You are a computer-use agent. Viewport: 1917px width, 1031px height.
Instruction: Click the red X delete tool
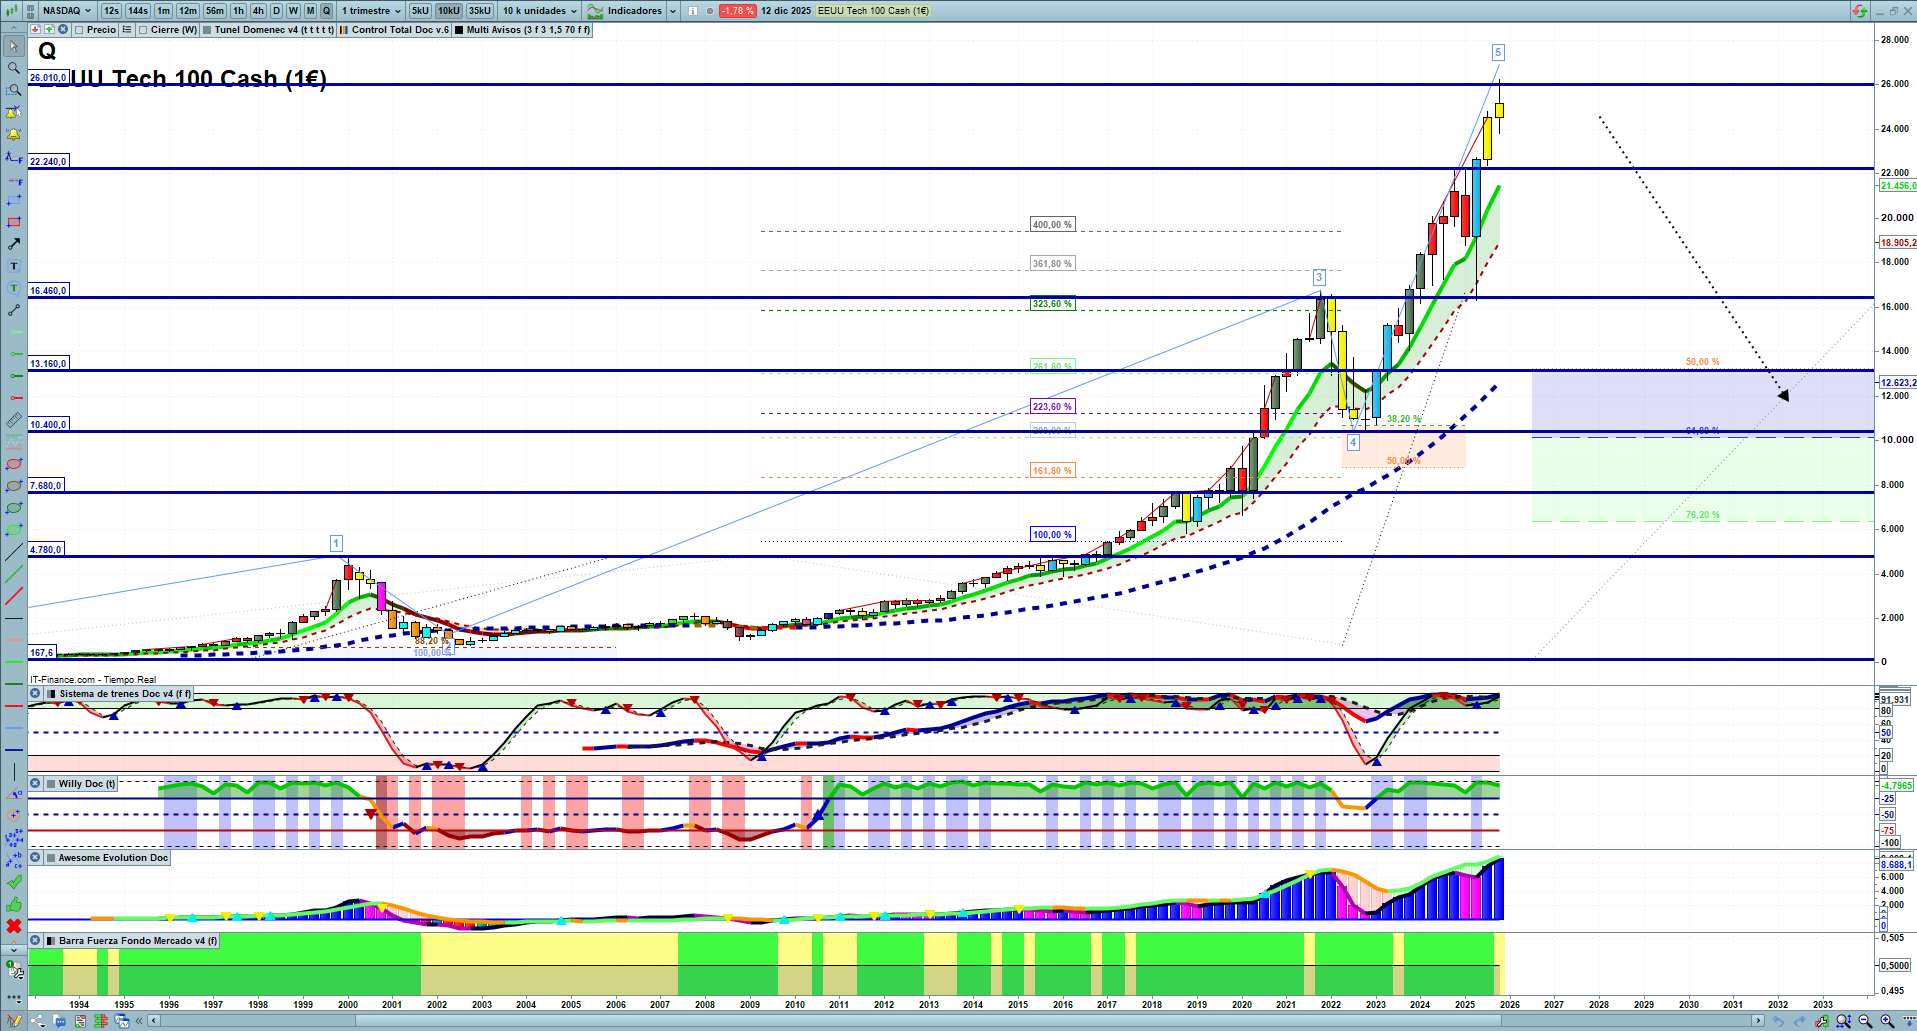(14, 926)
